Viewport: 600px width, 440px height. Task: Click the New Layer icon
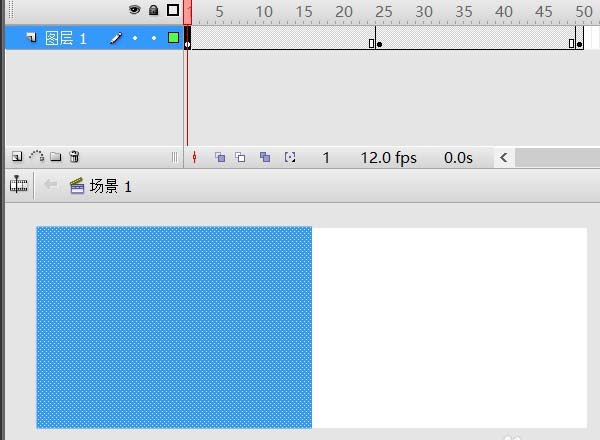click(x=17, y=156)
